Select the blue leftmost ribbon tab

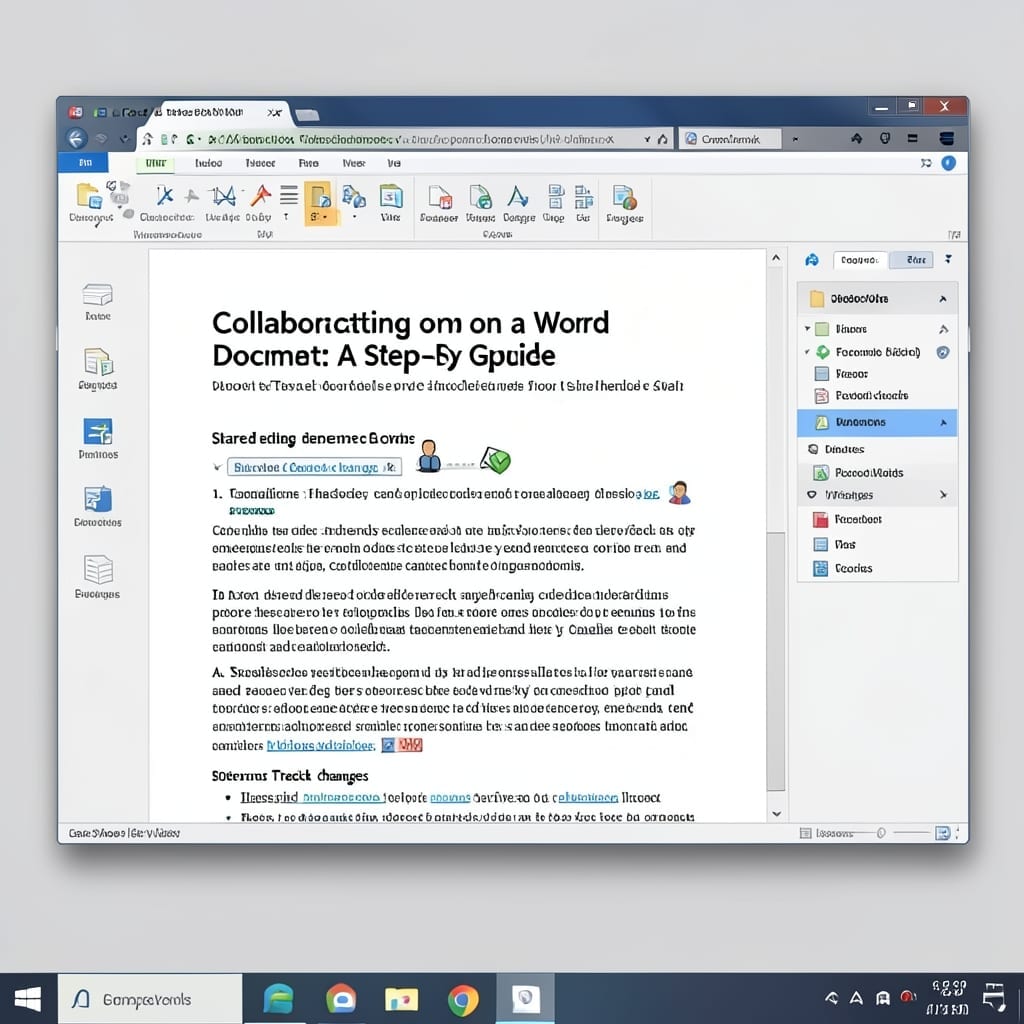[84, 163]
